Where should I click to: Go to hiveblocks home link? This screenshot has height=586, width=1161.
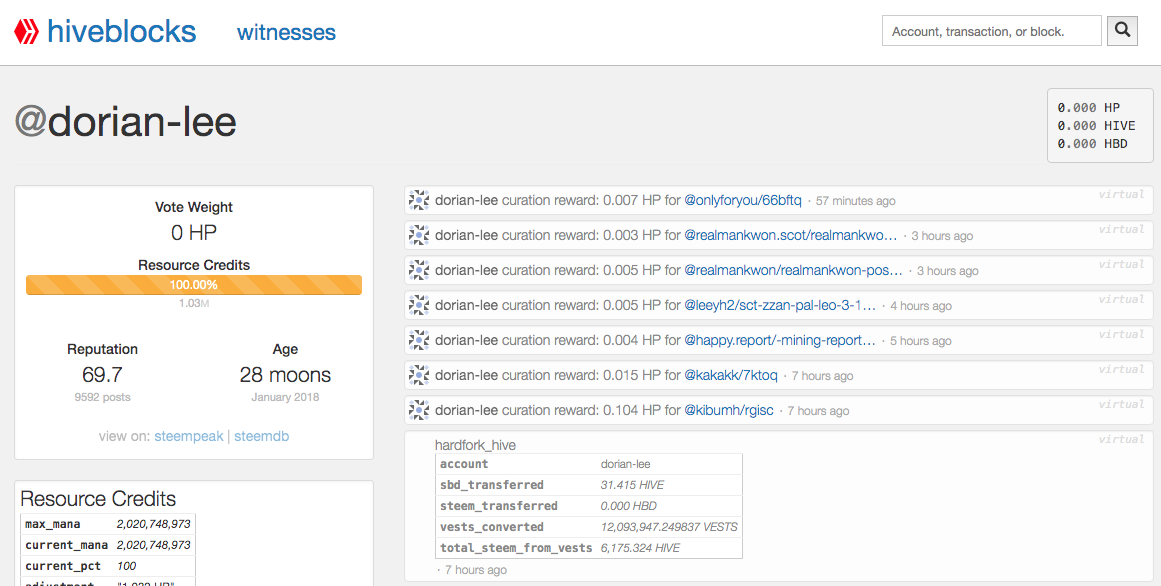pos(121,32)
